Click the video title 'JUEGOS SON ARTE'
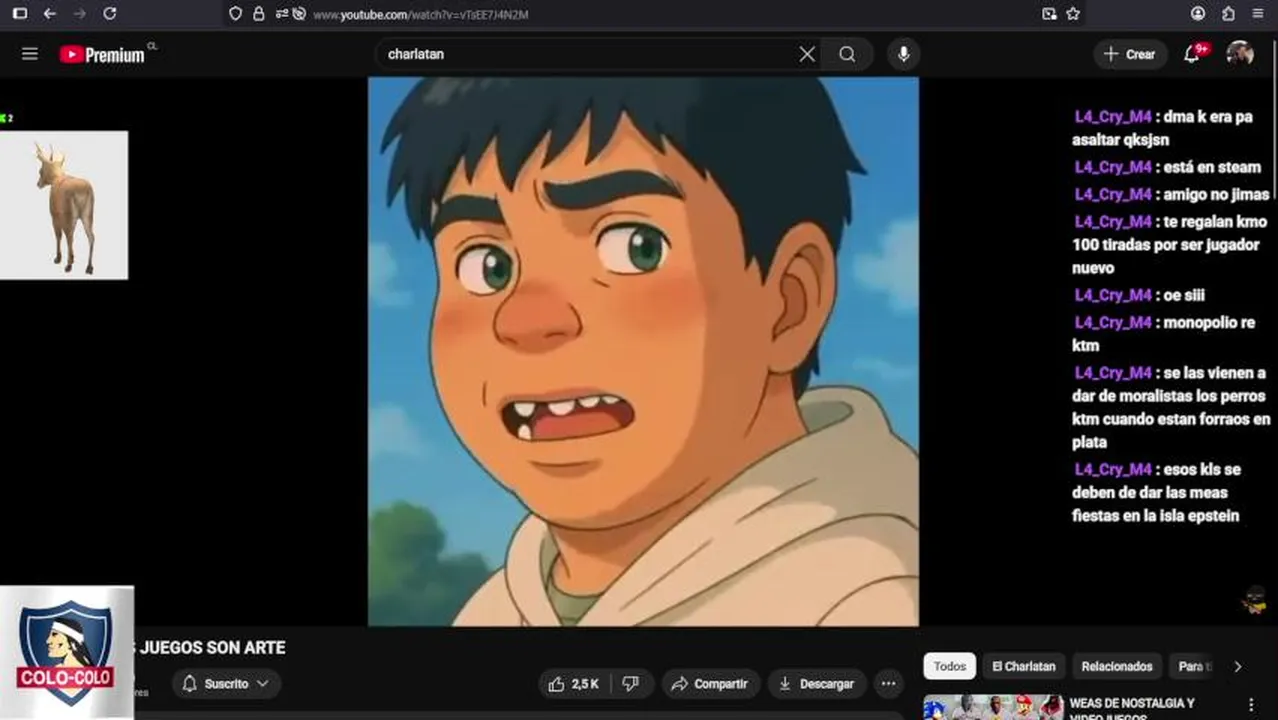This screenshot has height=720, width=1278. 213,648
